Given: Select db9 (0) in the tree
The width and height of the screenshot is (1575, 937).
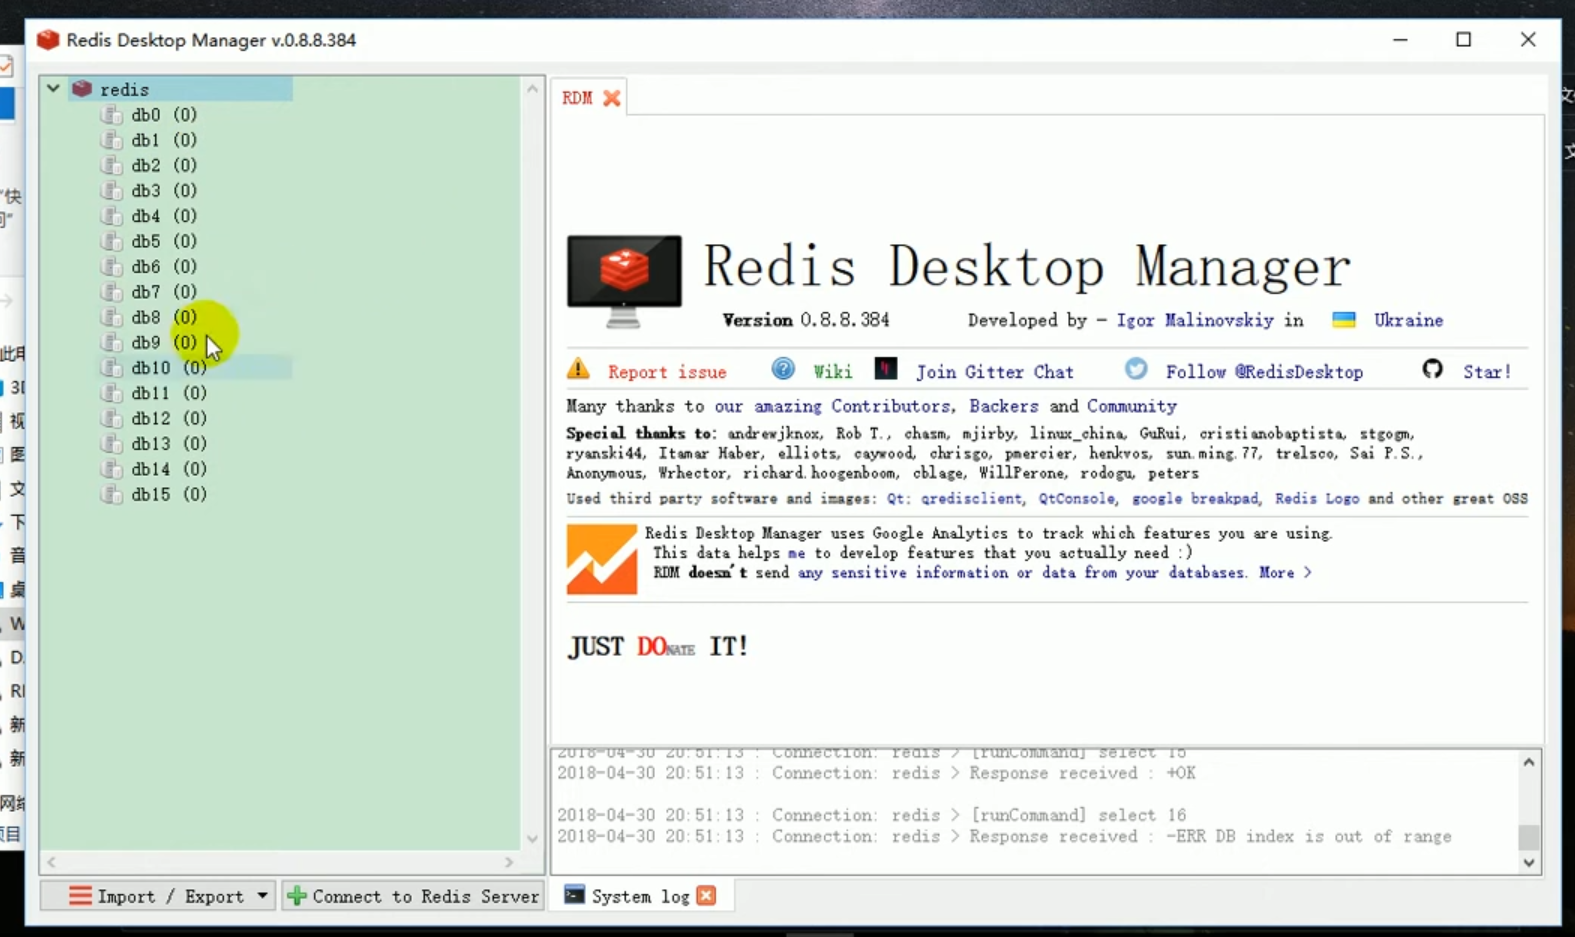Looking at the screenshot, I should coord(164,342).
